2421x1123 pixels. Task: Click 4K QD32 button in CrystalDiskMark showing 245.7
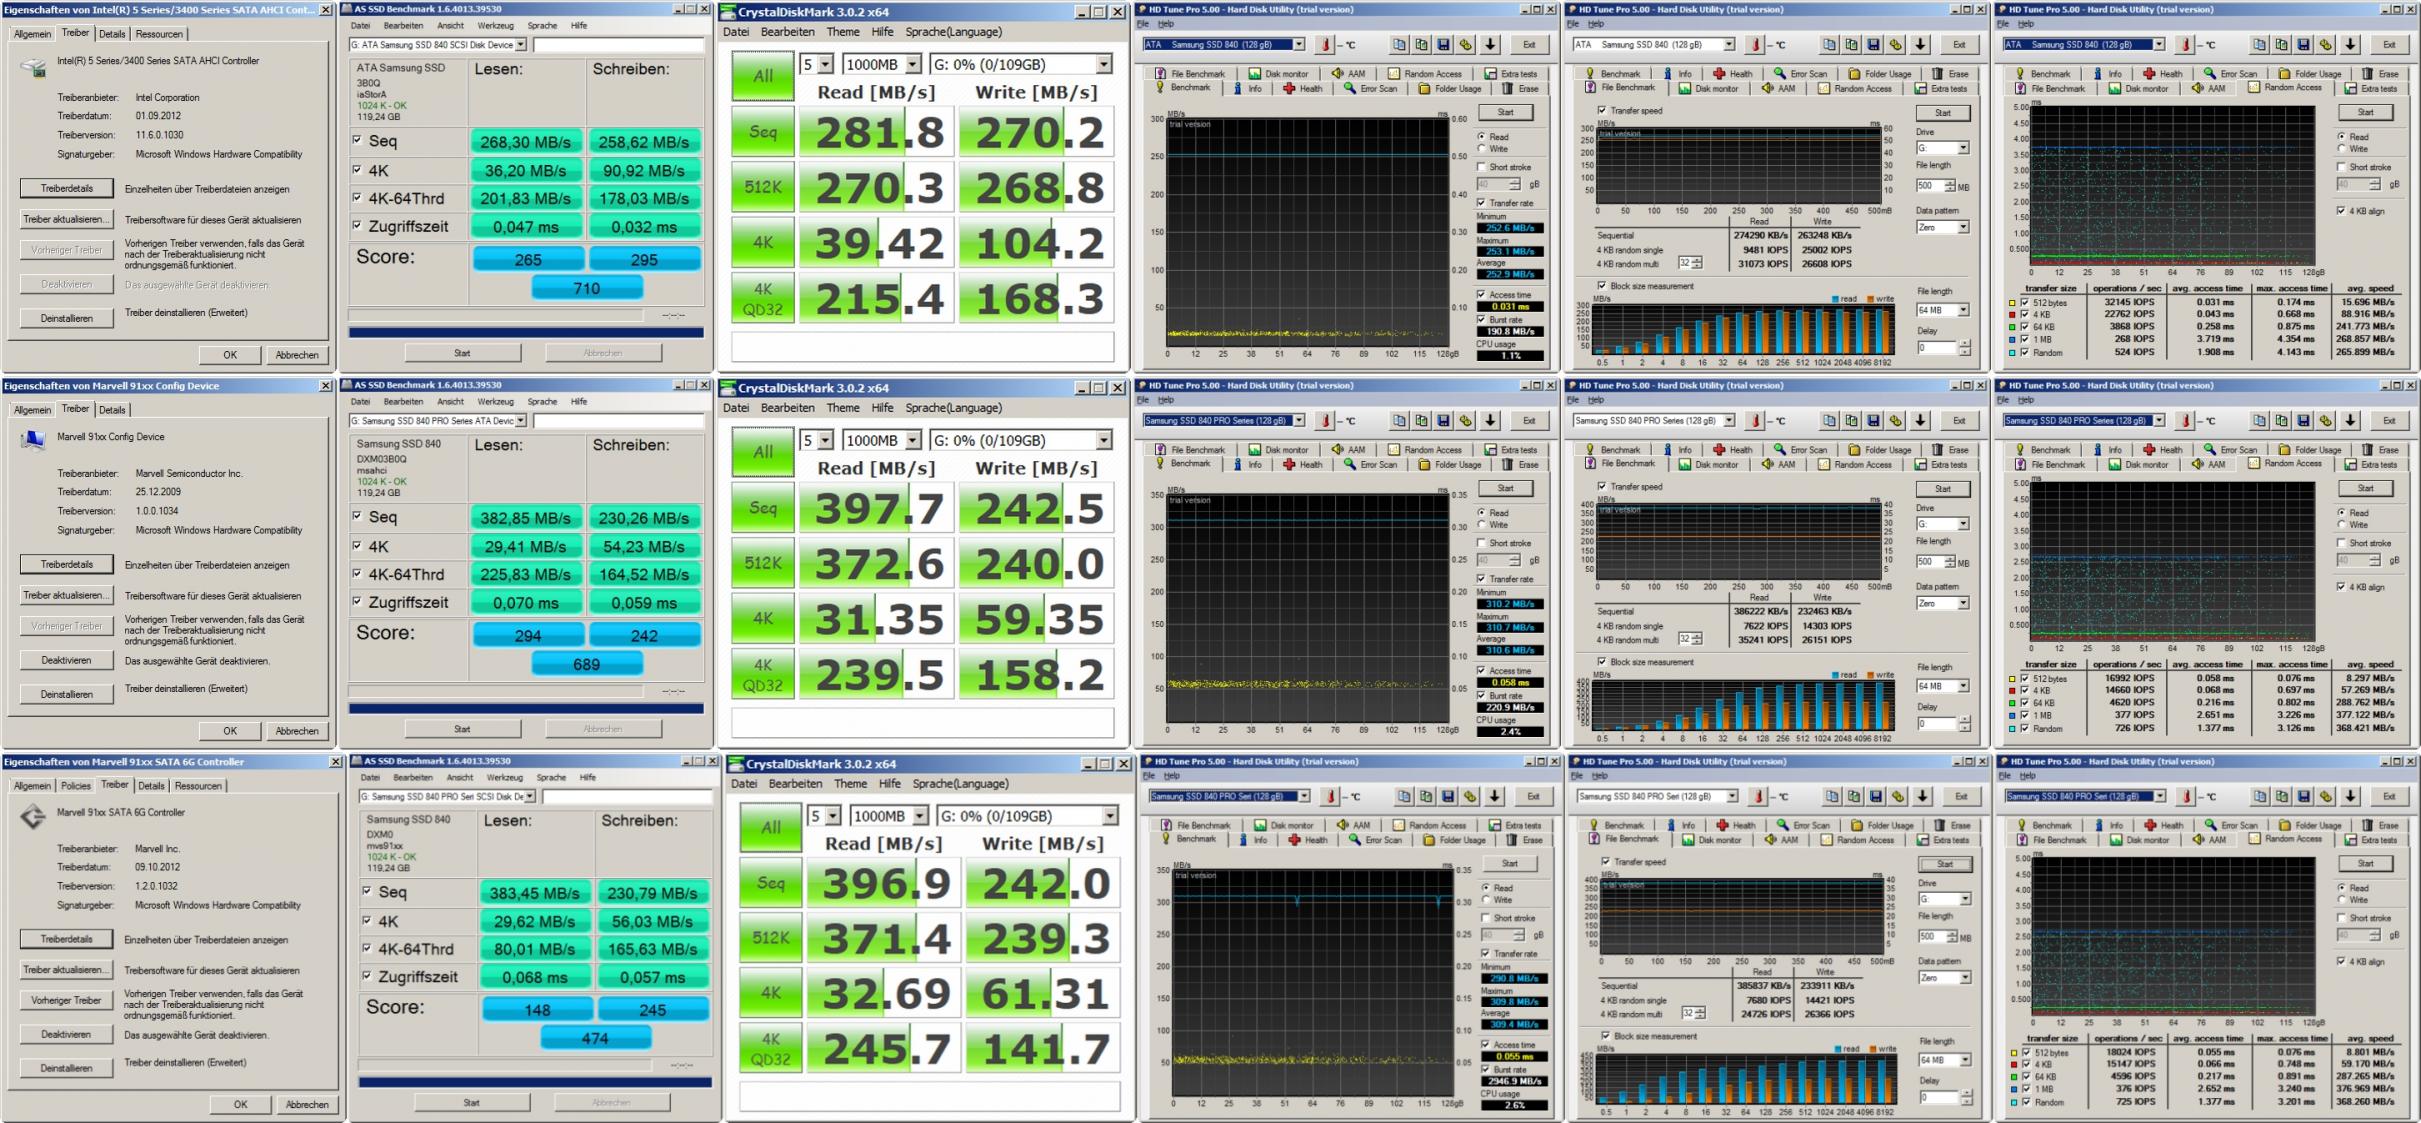click(770, 1048)
